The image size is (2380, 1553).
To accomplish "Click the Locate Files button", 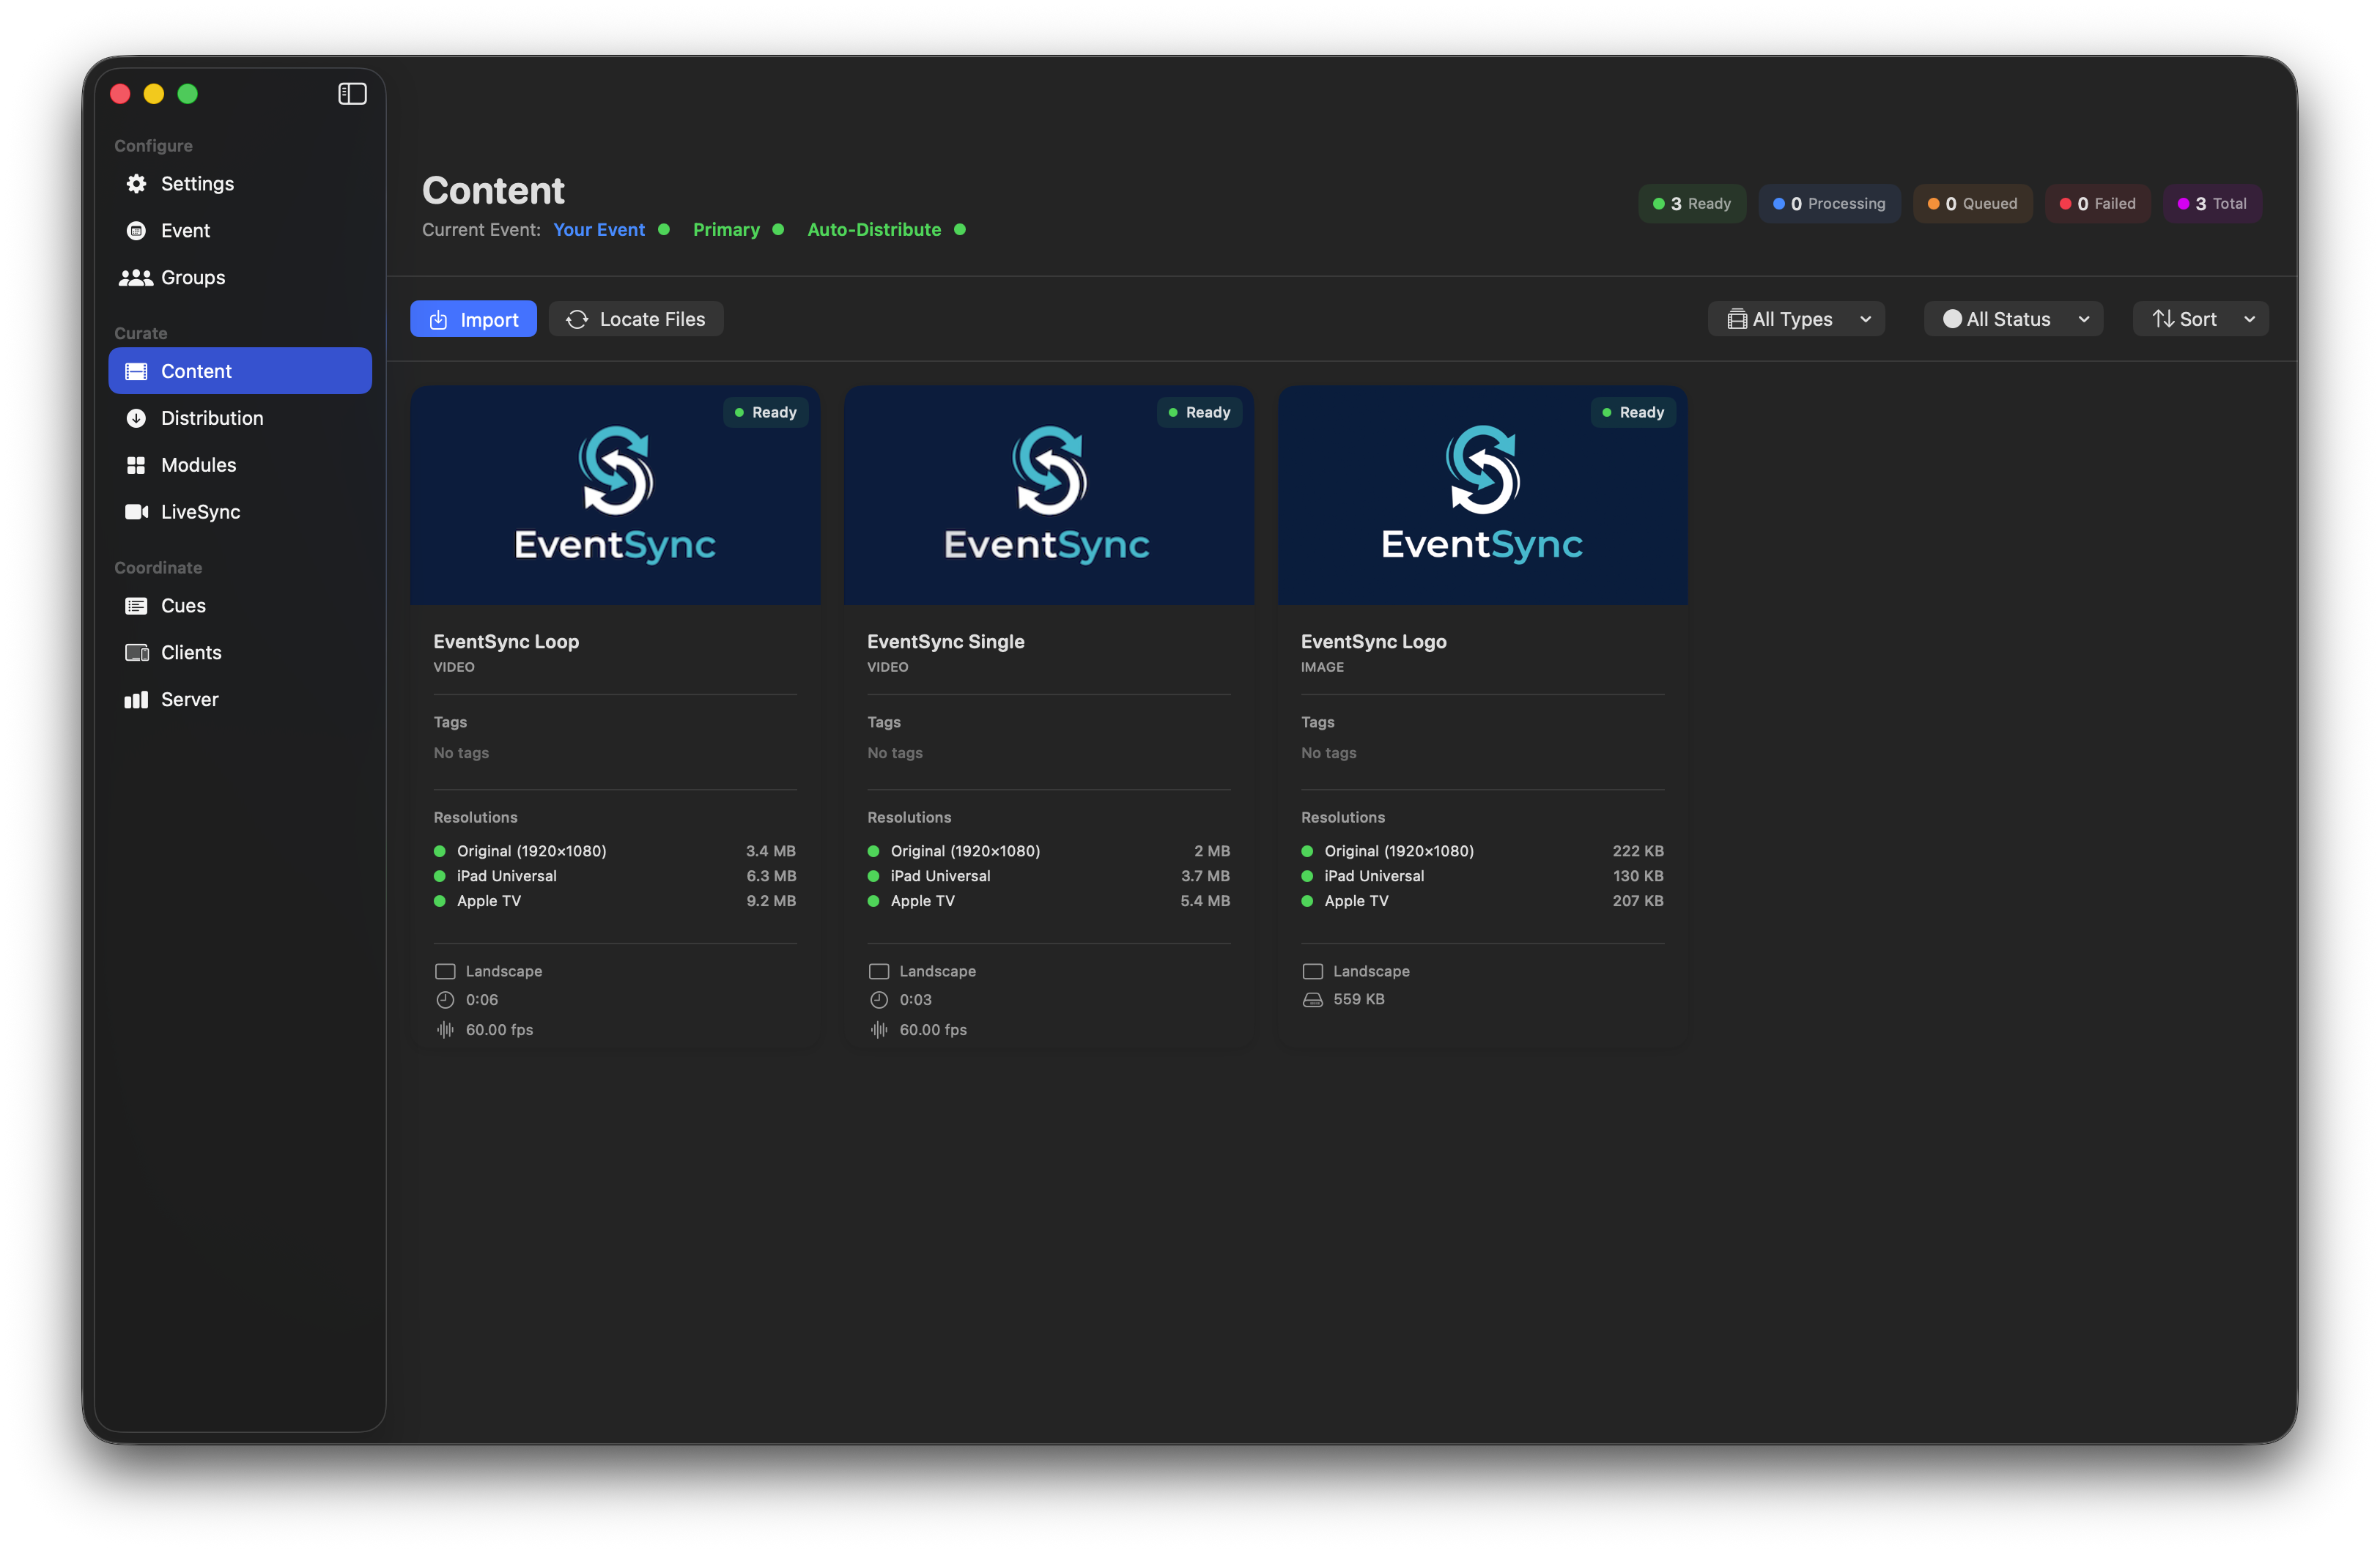I will click(x=636, y=318).
